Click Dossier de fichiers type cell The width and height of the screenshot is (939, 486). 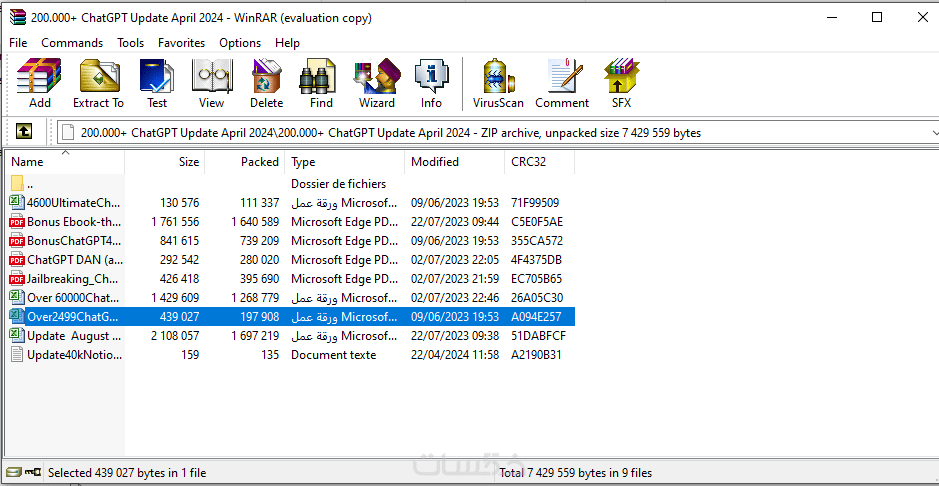tap(338, 183)
